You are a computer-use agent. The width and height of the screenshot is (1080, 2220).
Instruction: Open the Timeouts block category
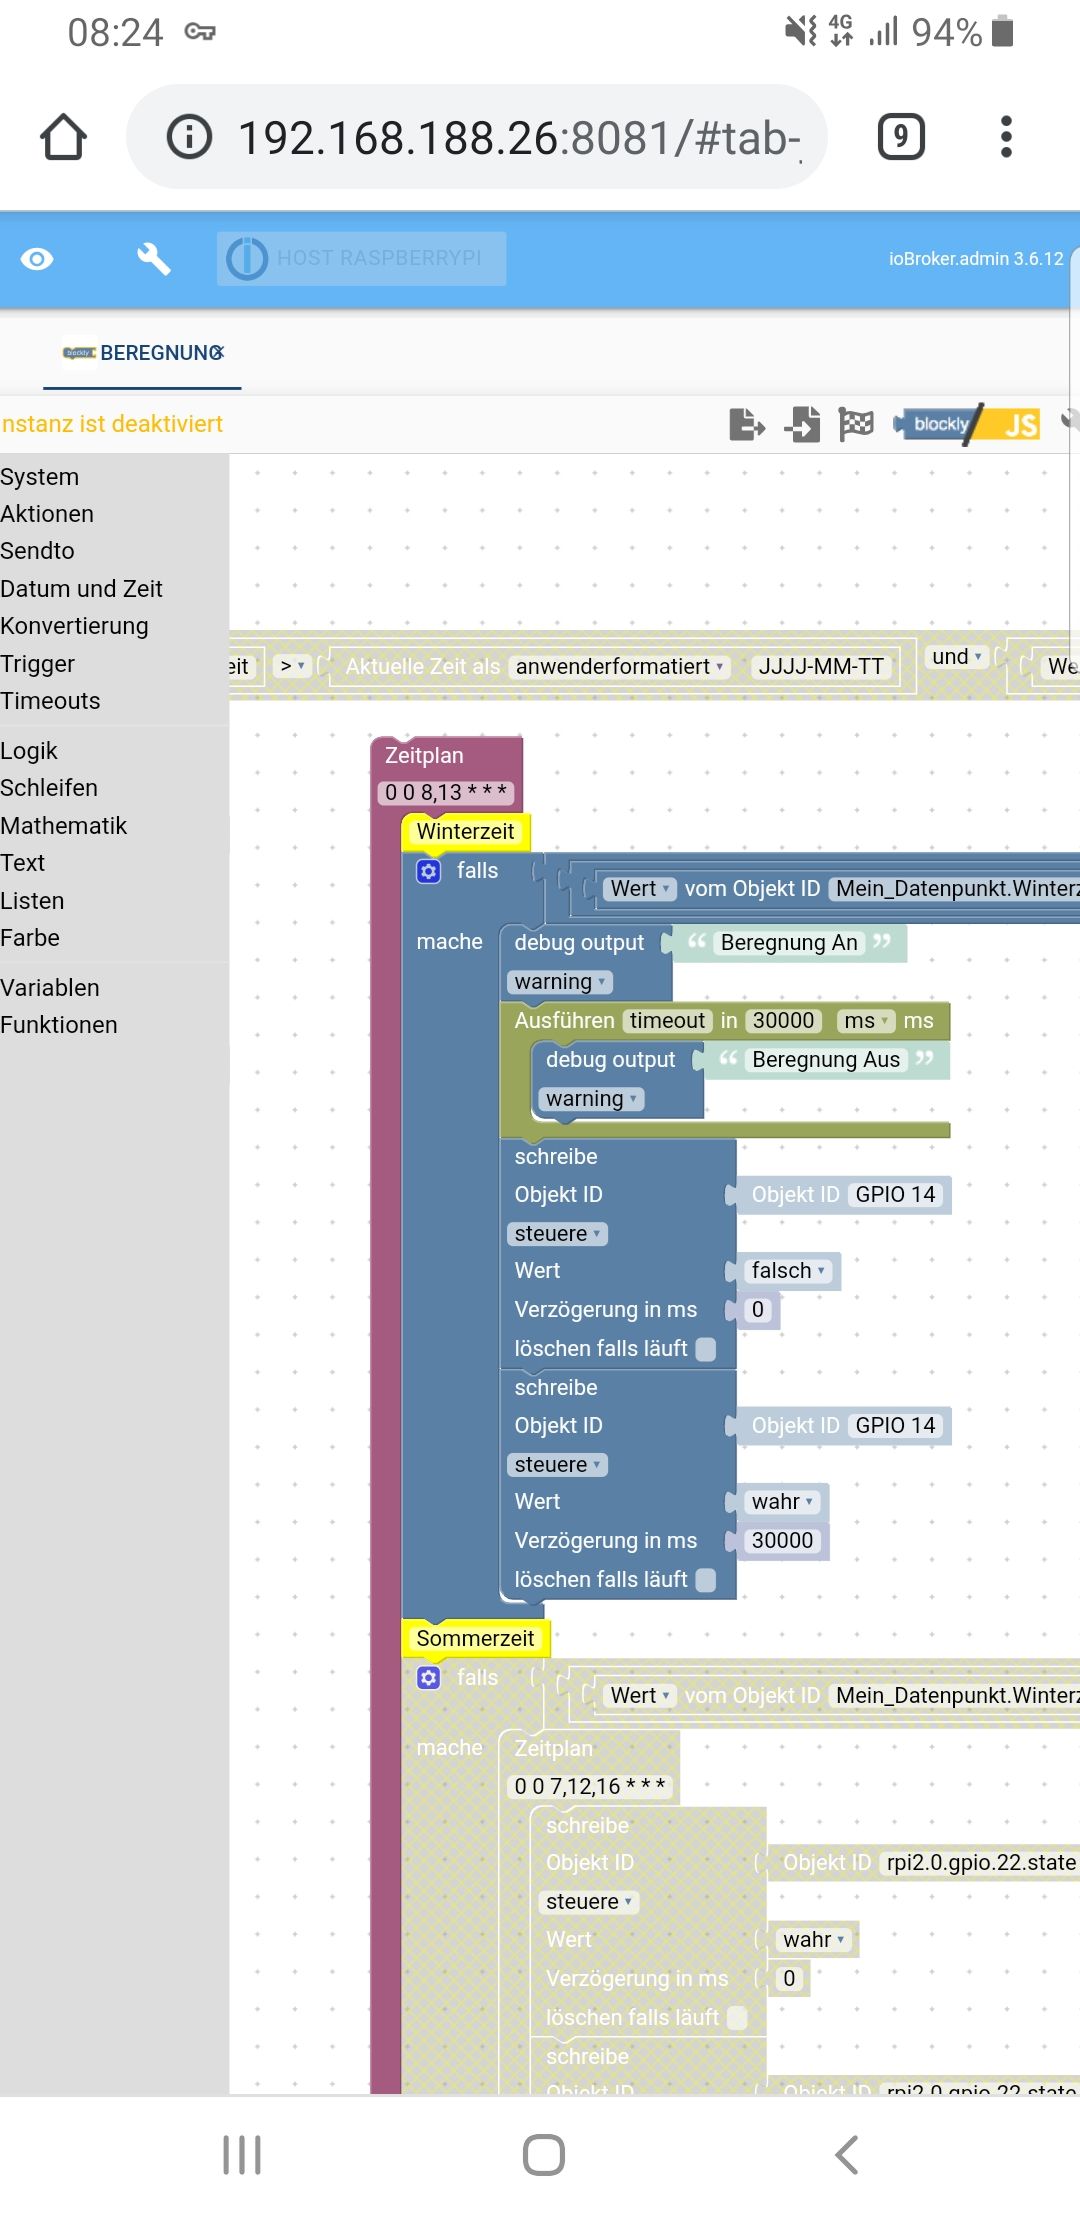pyautogui.click(x=50, y=701)
